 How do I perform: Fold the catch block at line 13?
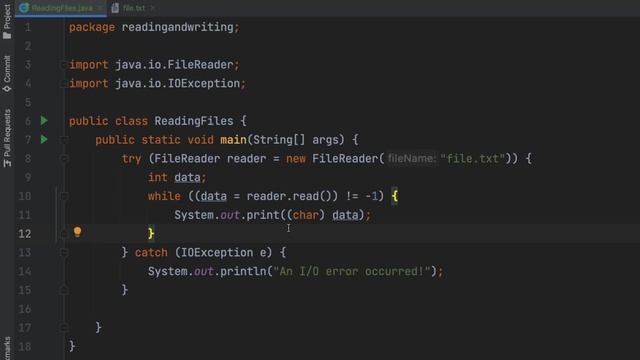[64, 253]
